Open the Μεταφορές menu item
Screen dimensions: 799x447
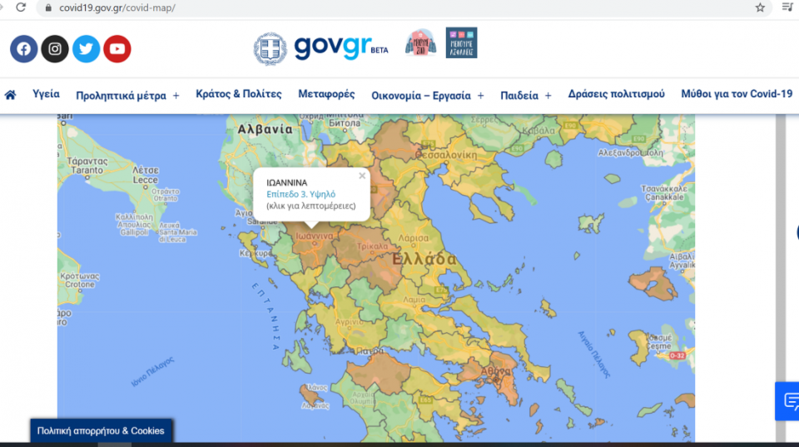click(326, 94)
